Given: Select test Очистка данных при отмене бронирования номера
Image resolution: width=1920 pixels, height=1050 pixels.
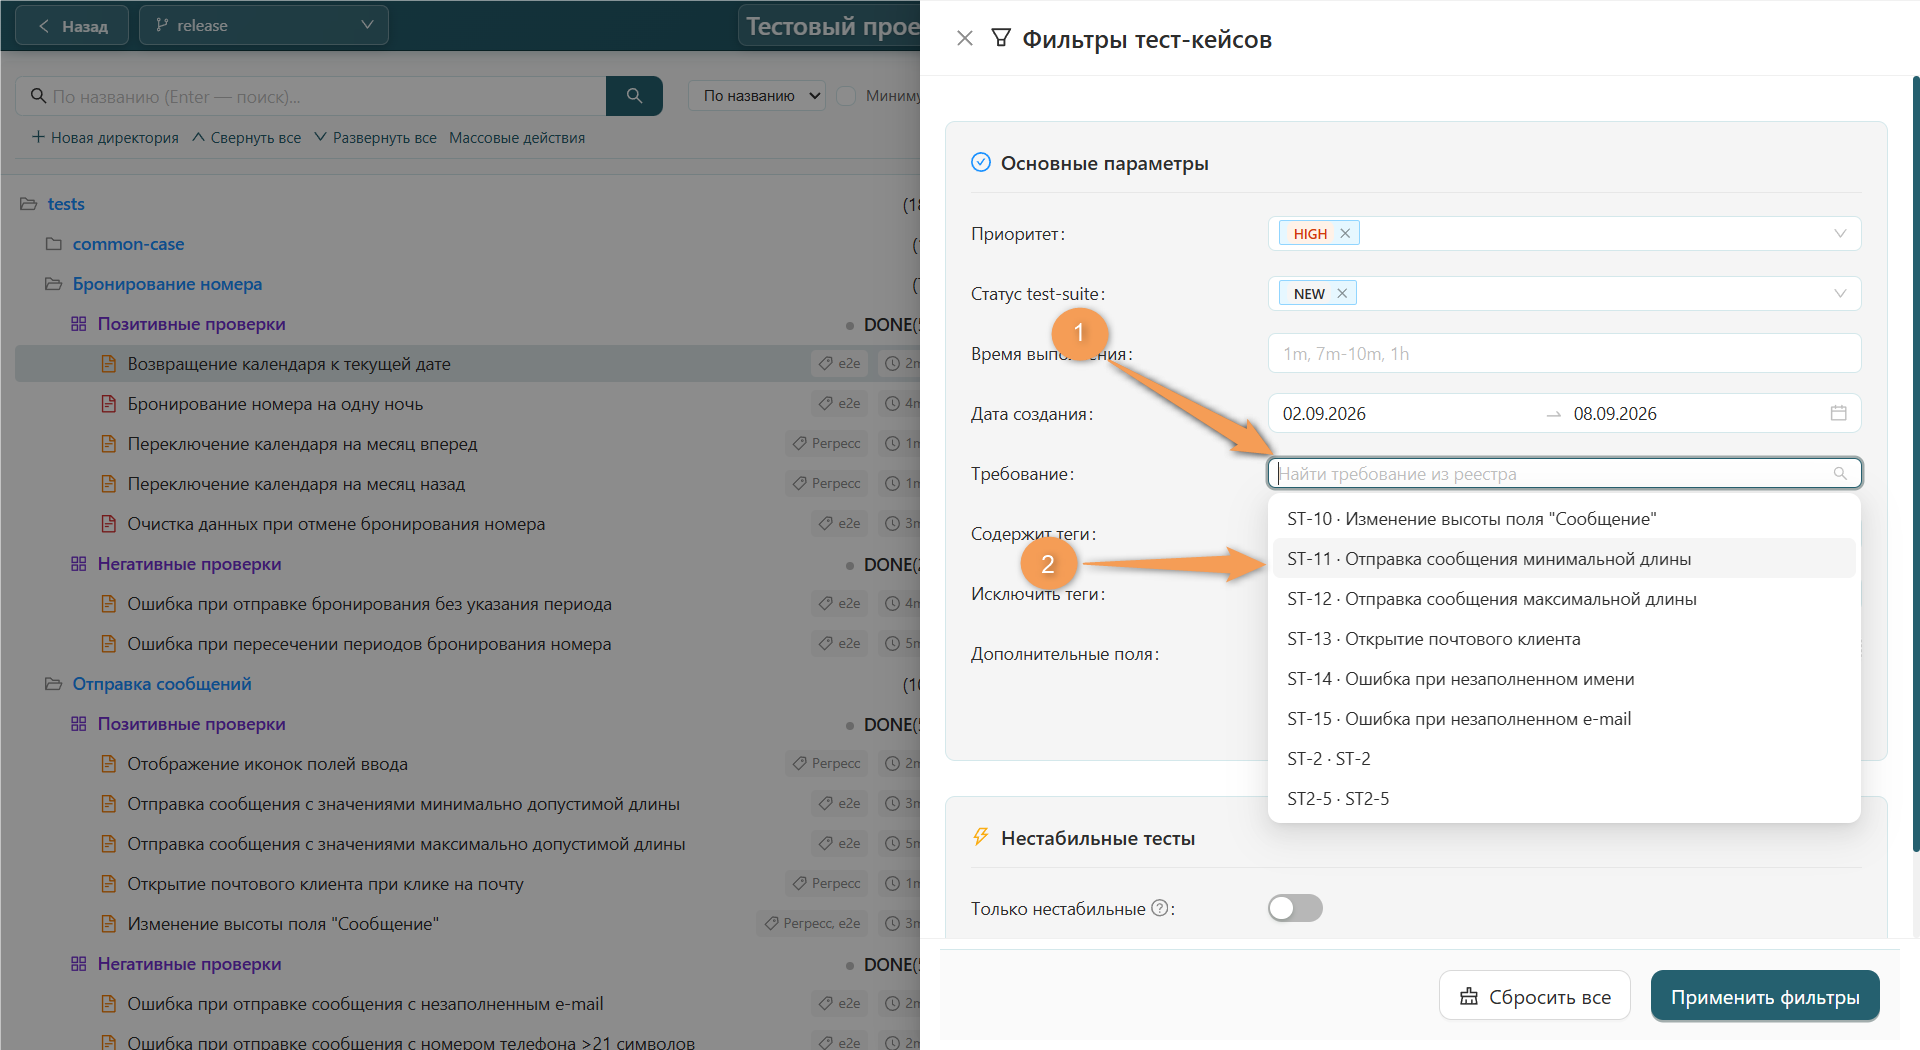Looking at the screenshot, I should [x=336, y=524].
